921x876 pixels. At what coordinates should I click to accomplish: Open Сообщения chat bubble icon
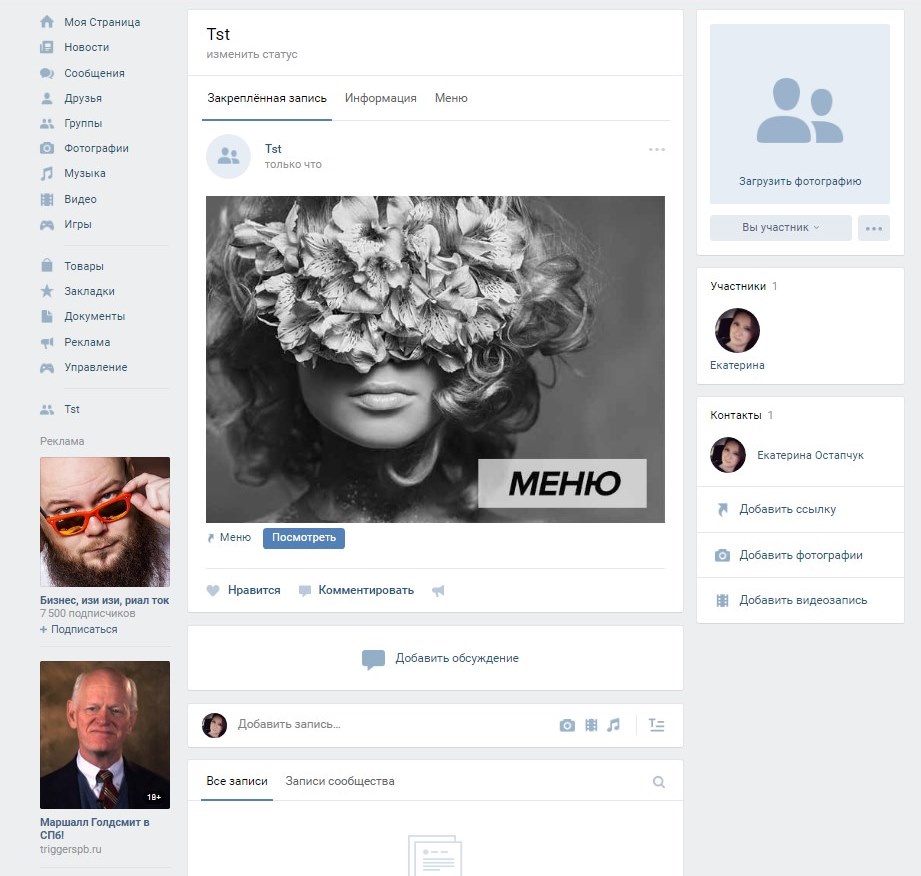click(47, 73)
